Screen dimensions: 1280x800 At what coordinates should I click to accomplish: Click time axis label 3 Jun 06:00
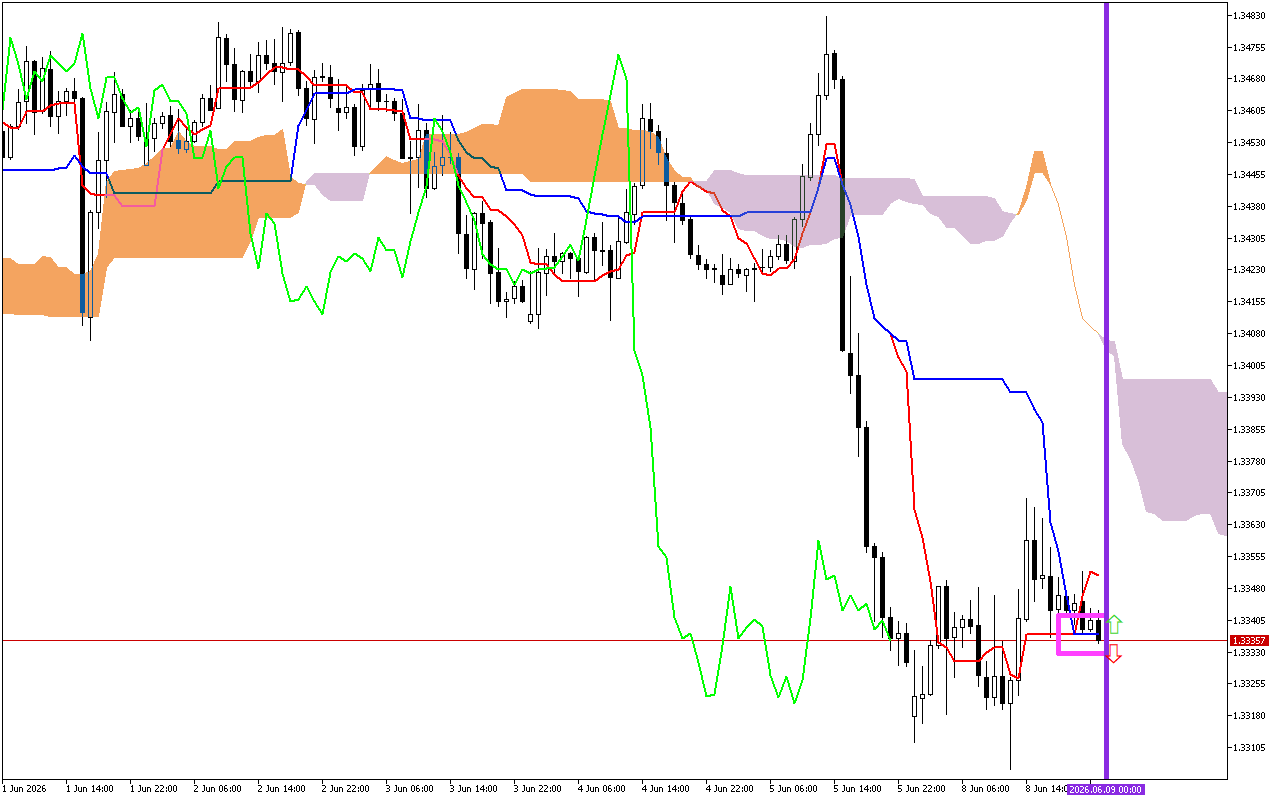coord(410,789)
